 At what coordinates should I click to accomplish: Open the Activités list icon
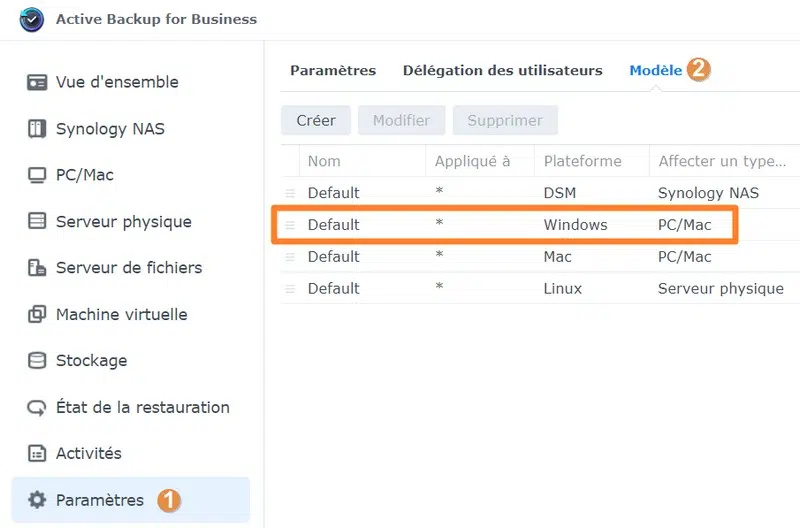(x=37, y=453)
